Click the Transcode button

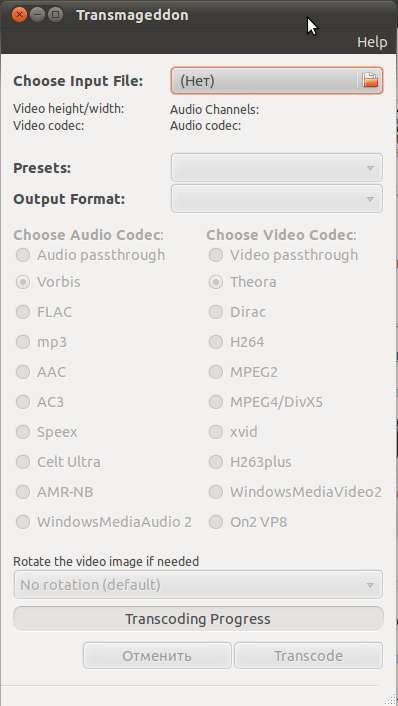(308, 656)
